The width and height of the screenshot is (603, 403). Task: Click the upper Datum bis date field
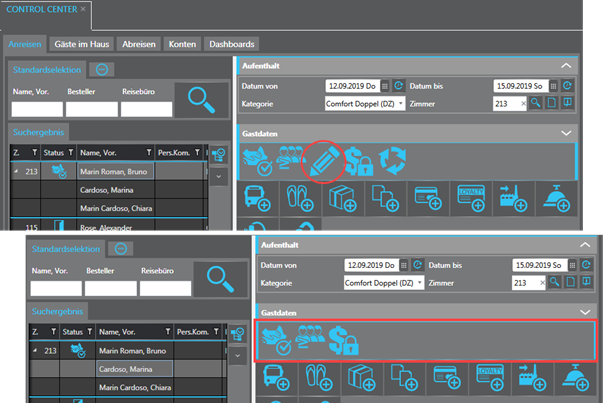tap(519, 86)
